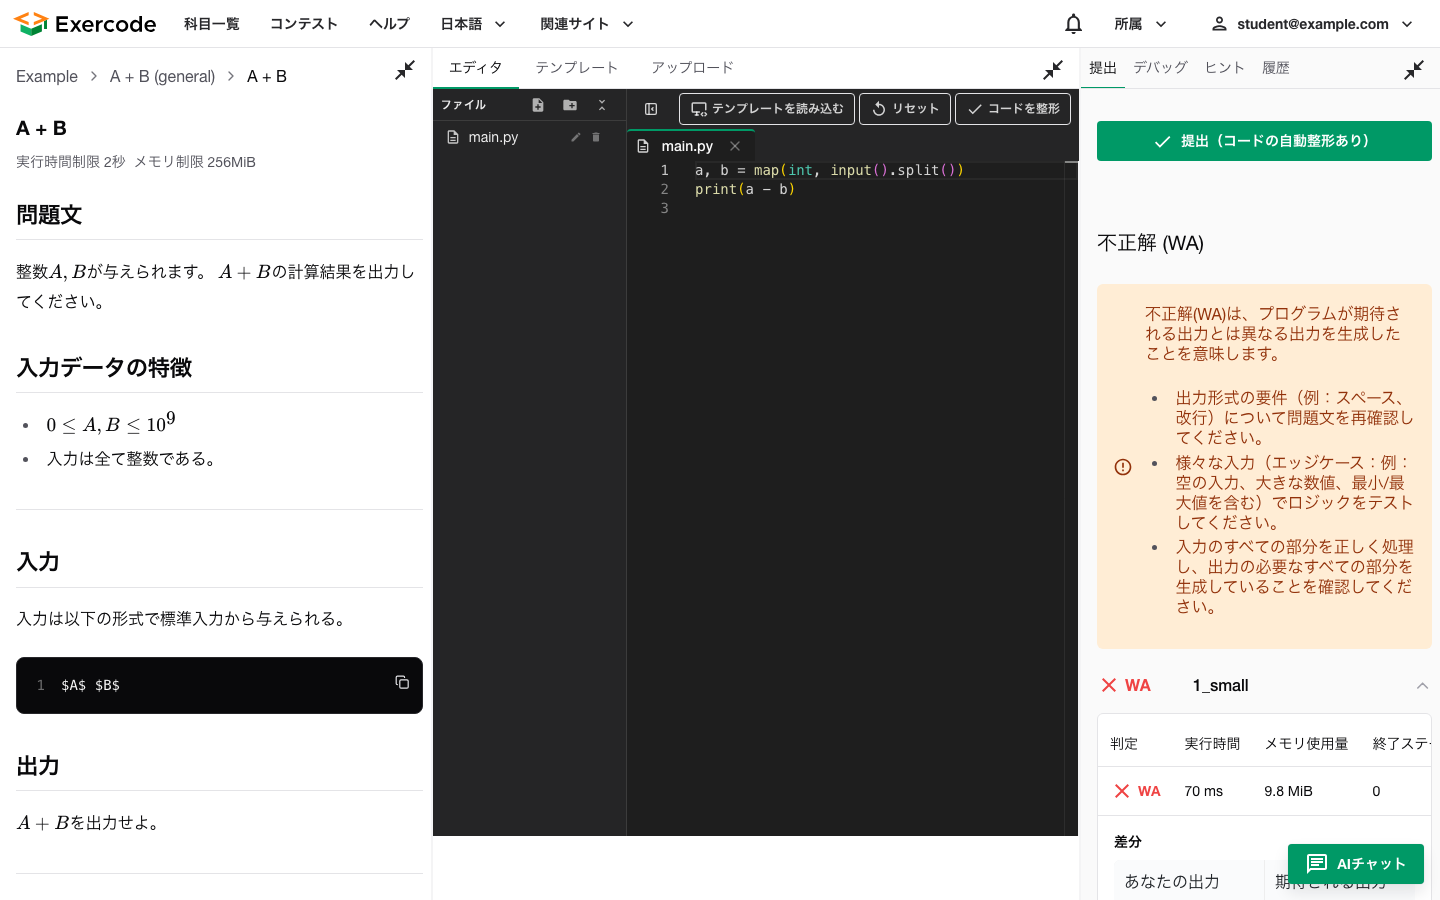Open the デバッグ tab
Screen dimensions: 1440x900
pos(1160,68)
